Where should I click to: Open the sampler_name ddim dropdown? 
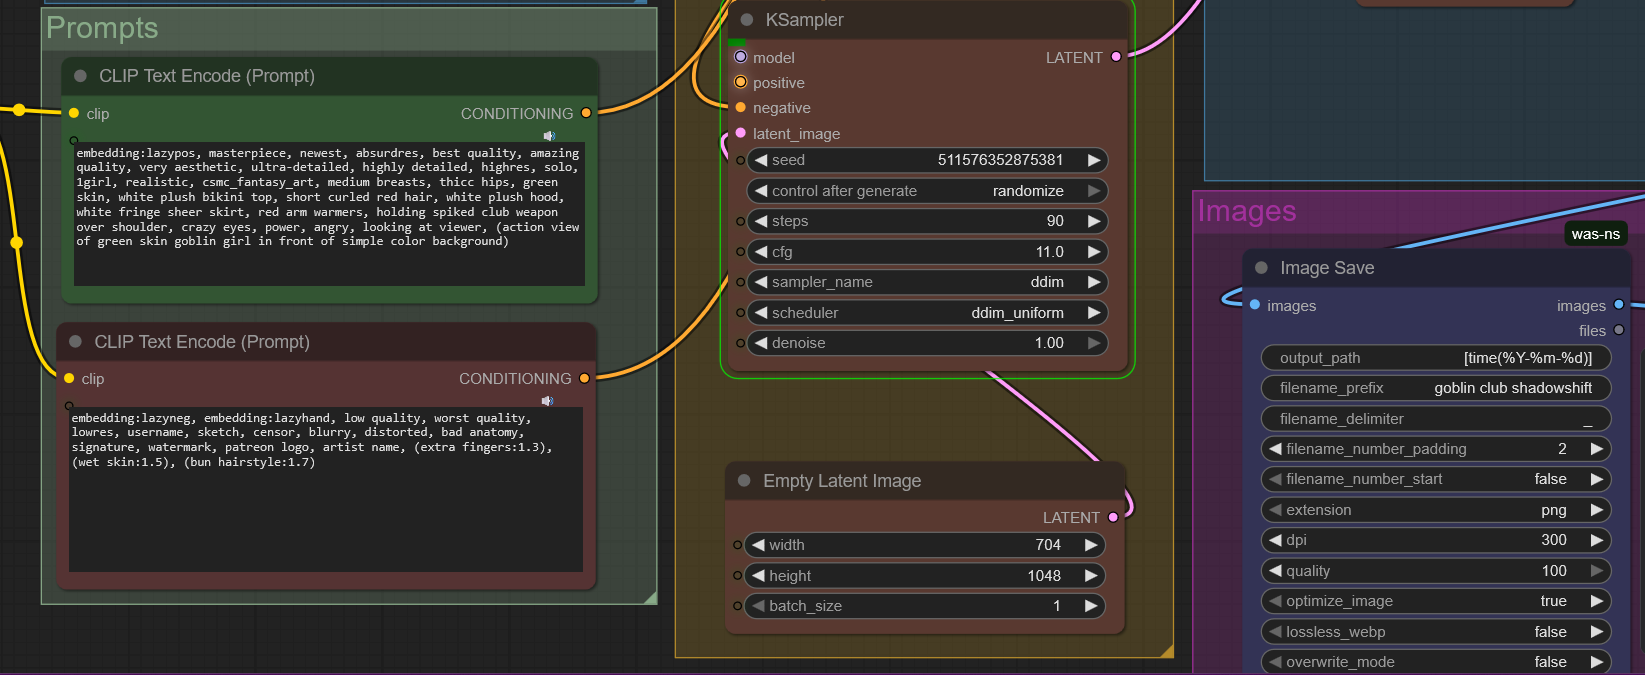point(927,282)
